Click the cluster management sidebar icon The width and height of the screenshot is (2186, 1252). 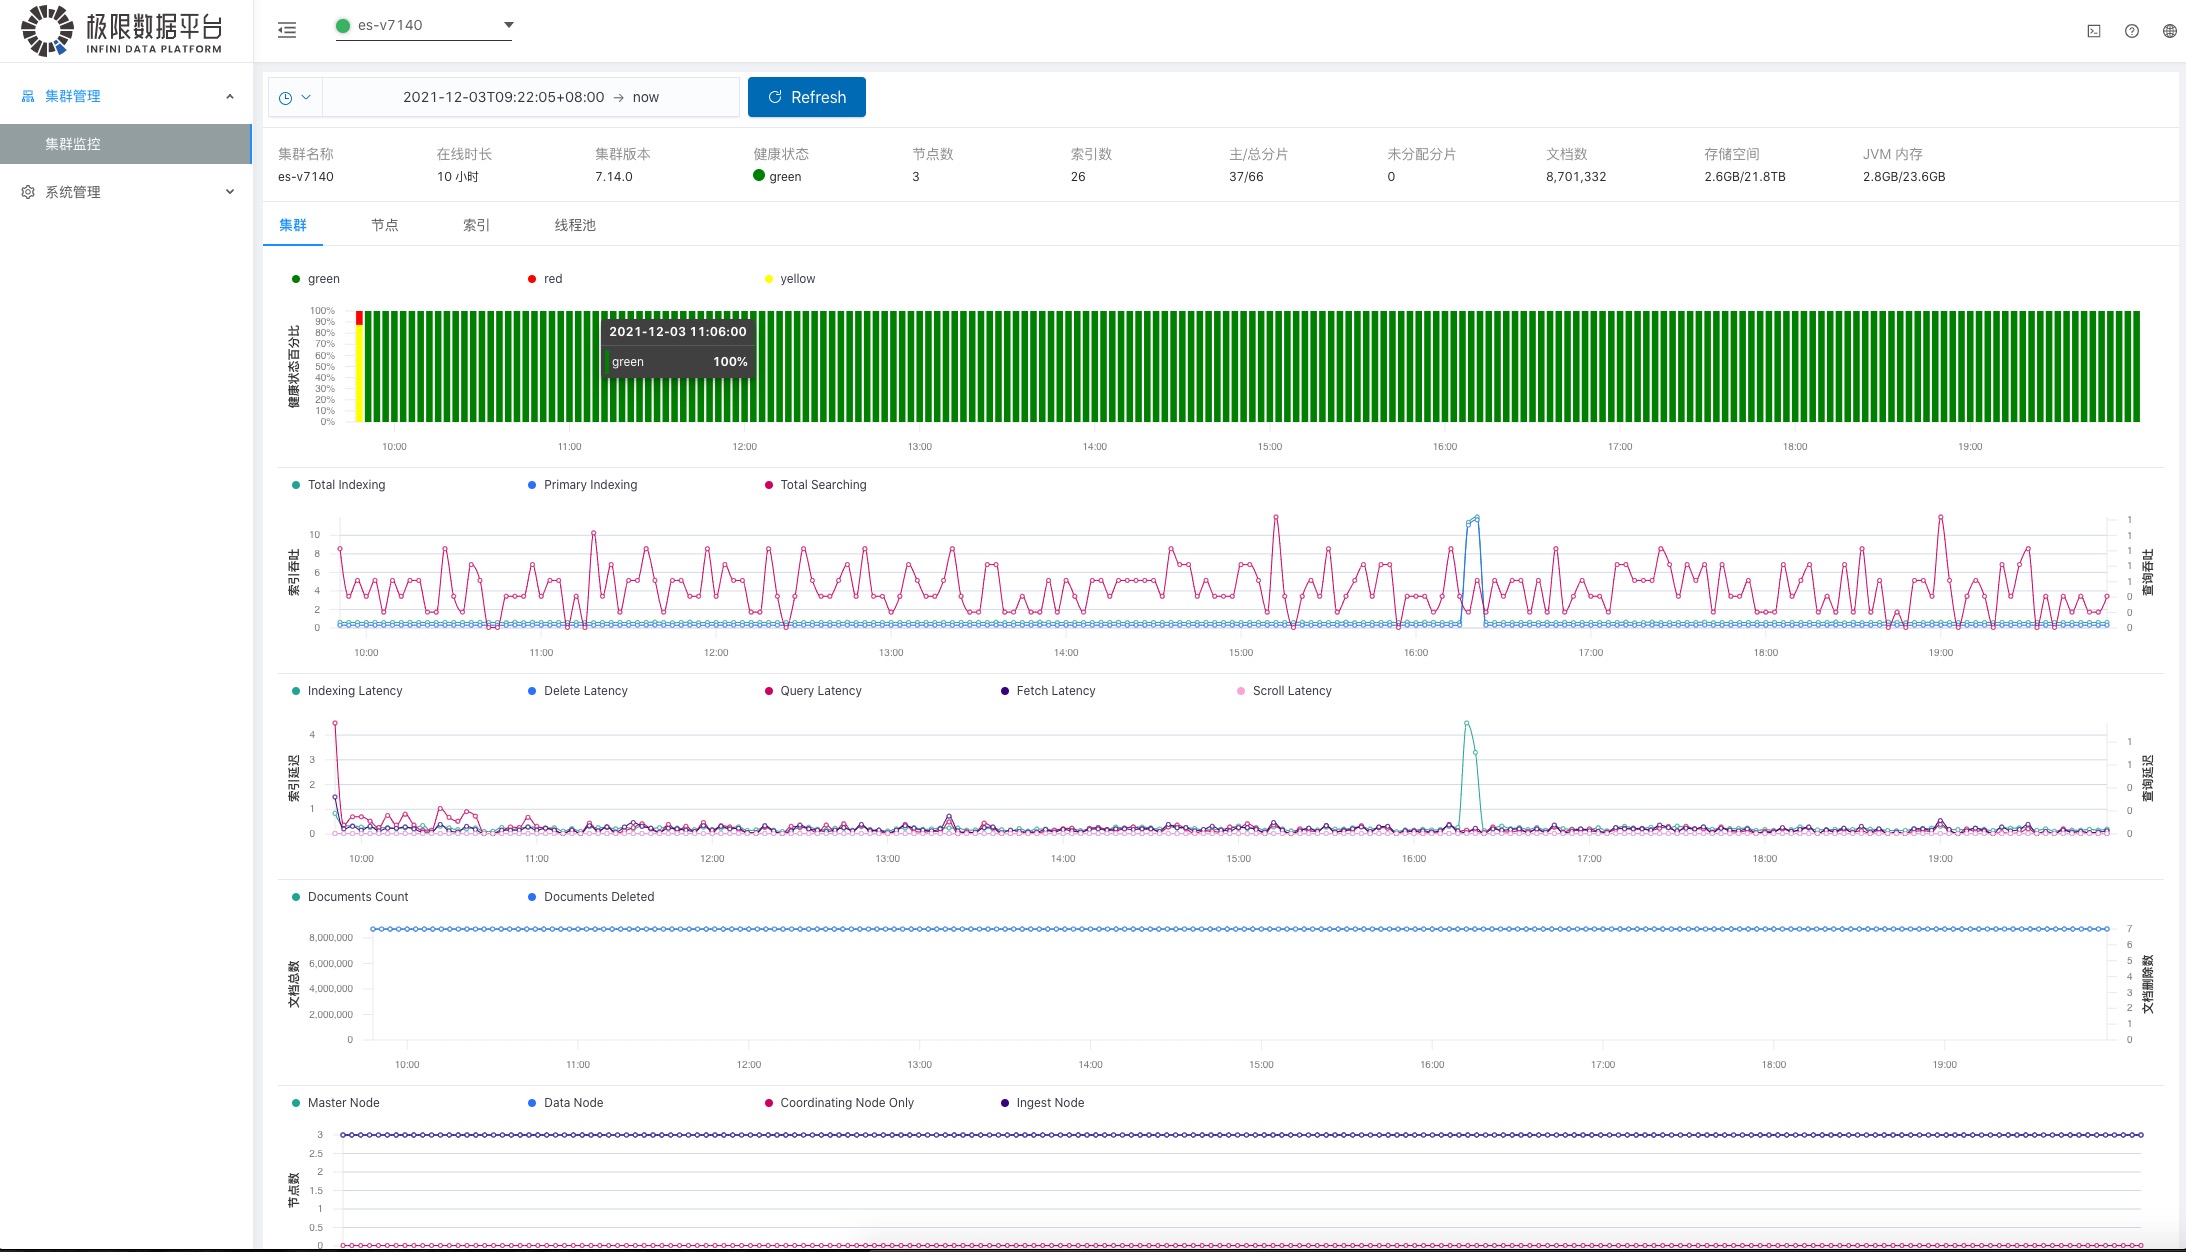28,96
